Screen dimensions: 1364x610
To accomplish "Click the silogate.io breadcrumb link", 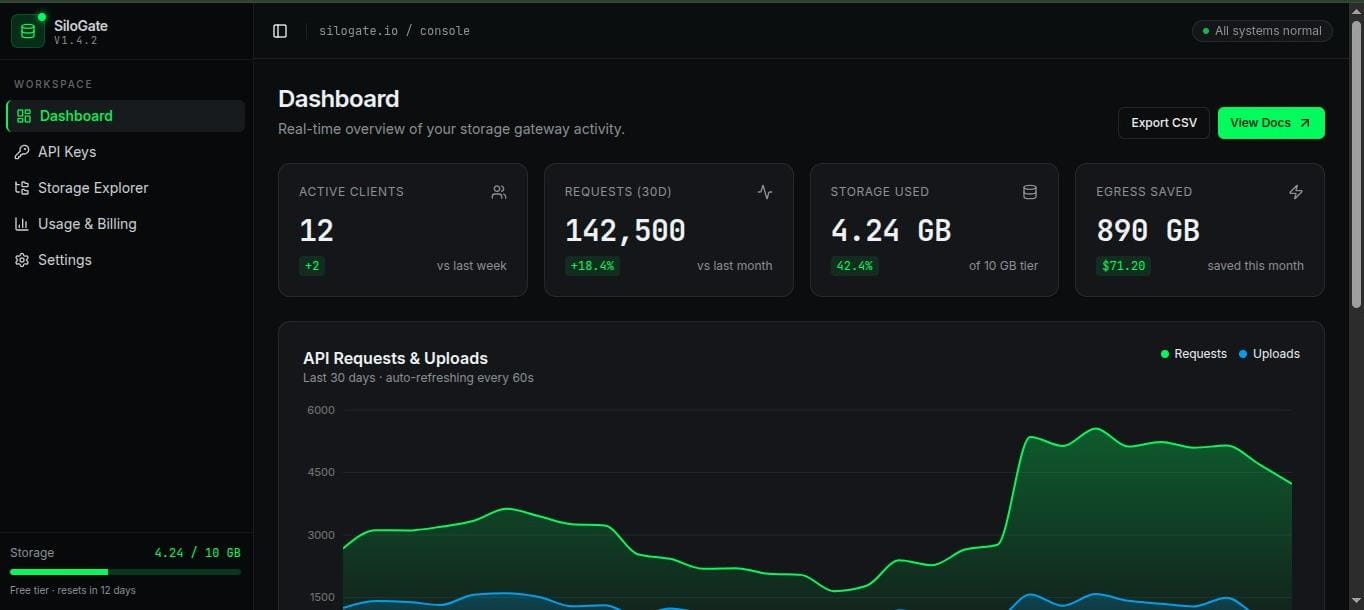I will [x=358, y=31].
